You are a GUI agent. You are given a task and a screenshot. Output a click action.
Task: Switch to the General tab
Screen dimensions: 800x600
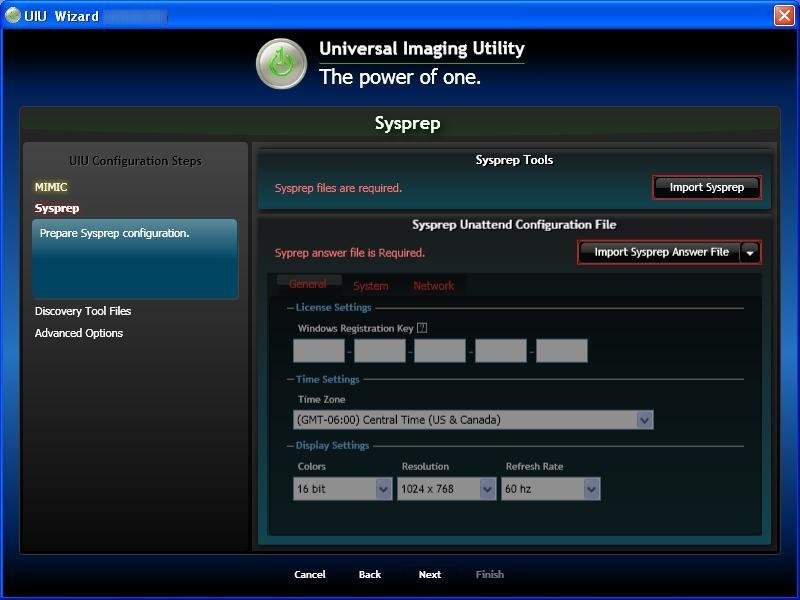click(308, 284)
